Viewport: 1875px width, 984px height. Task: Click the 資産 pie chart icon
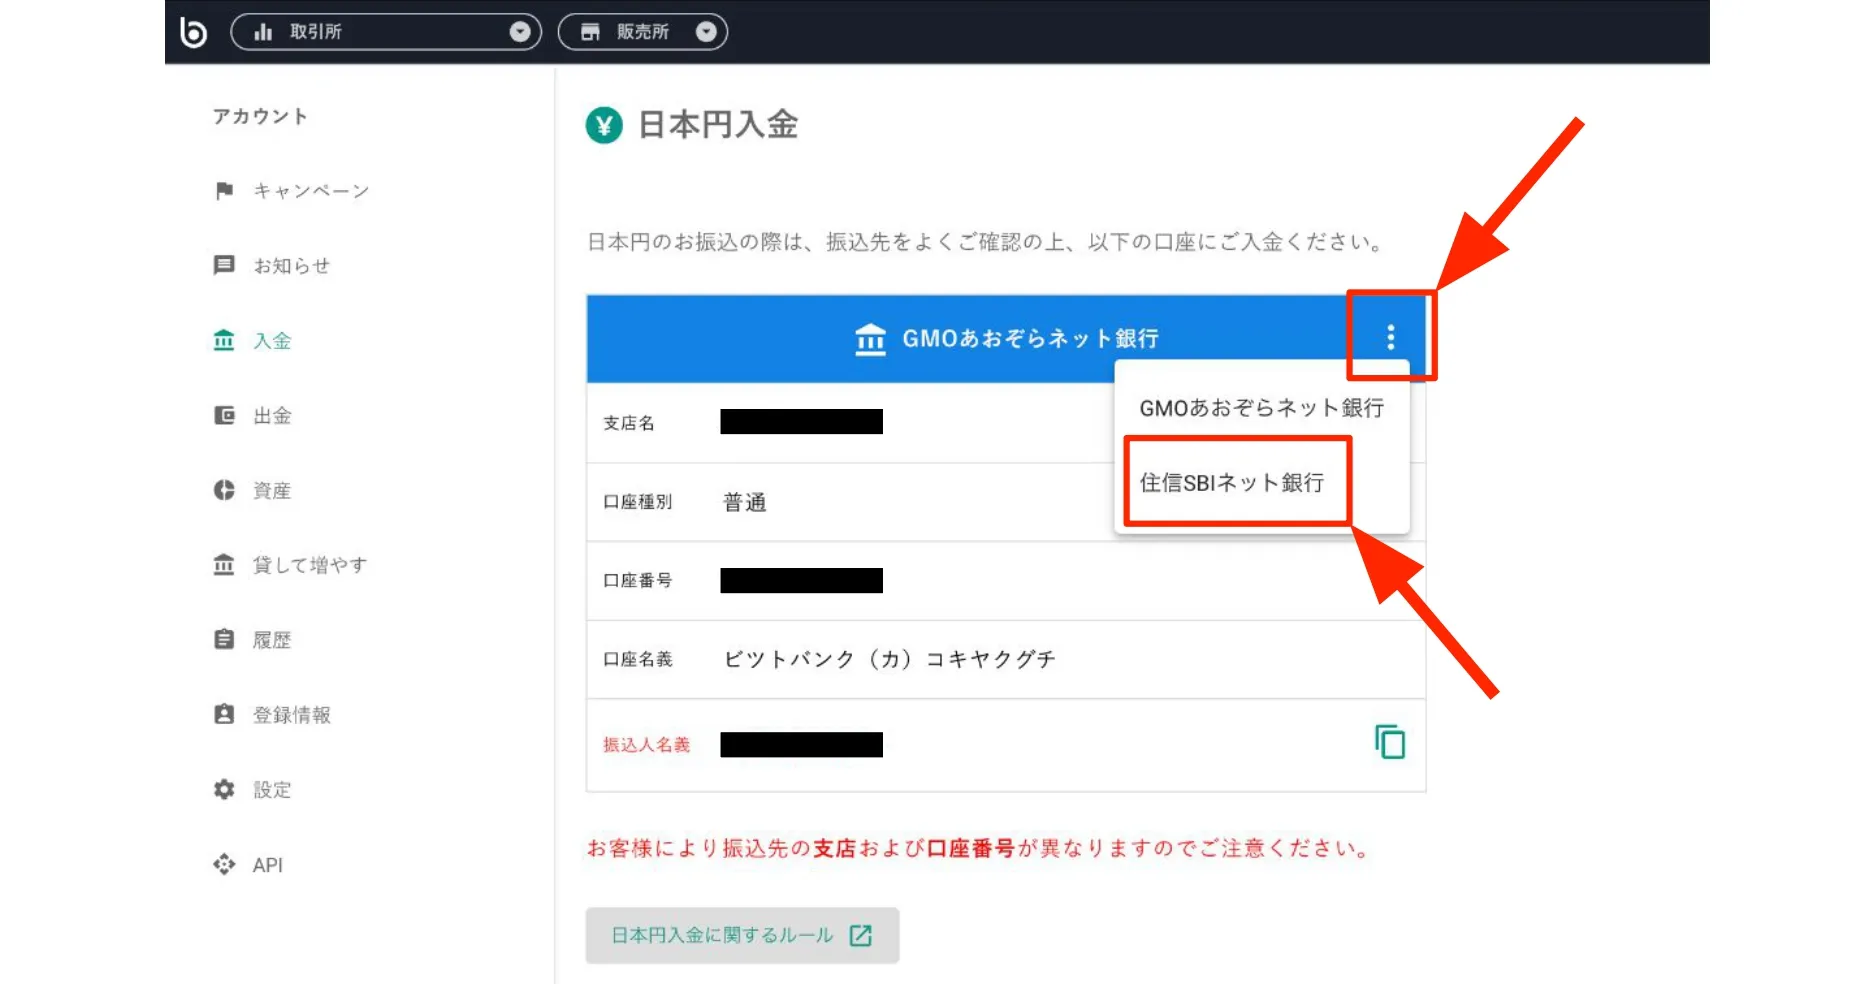(x=224, y=490)
